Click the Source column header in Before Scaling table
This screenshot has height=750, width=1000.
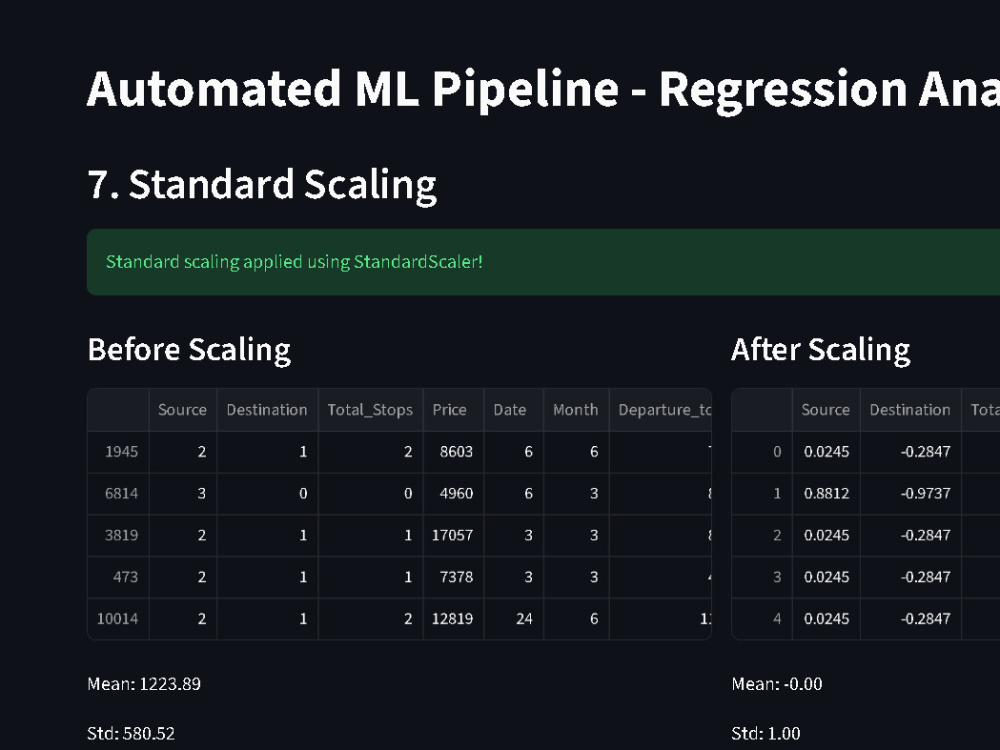183,410
